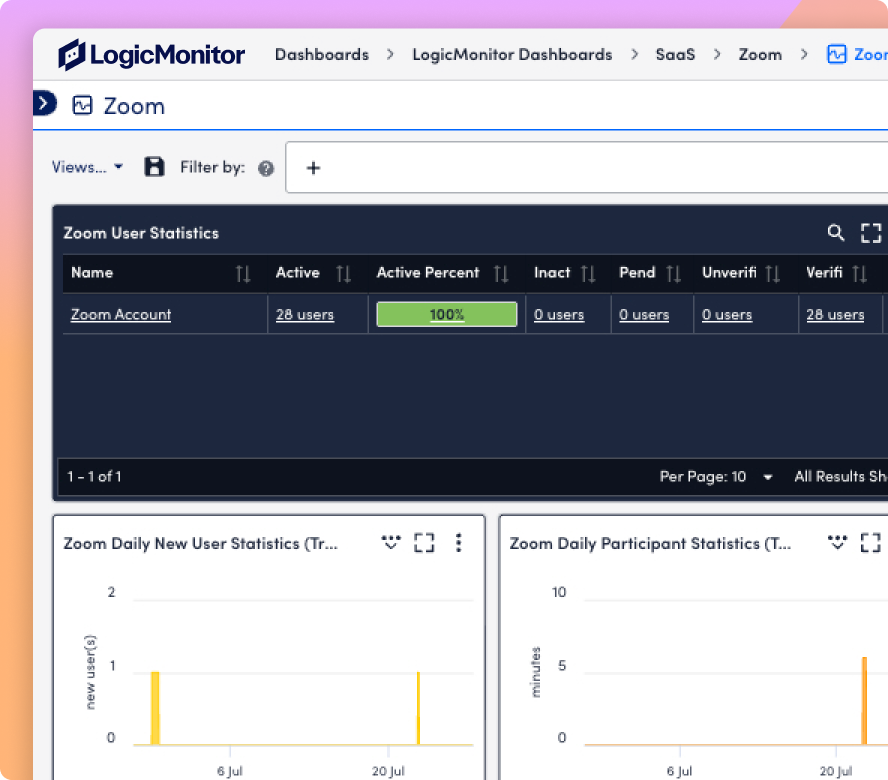Go to Dashboards breadcrumb

(322, 54)
